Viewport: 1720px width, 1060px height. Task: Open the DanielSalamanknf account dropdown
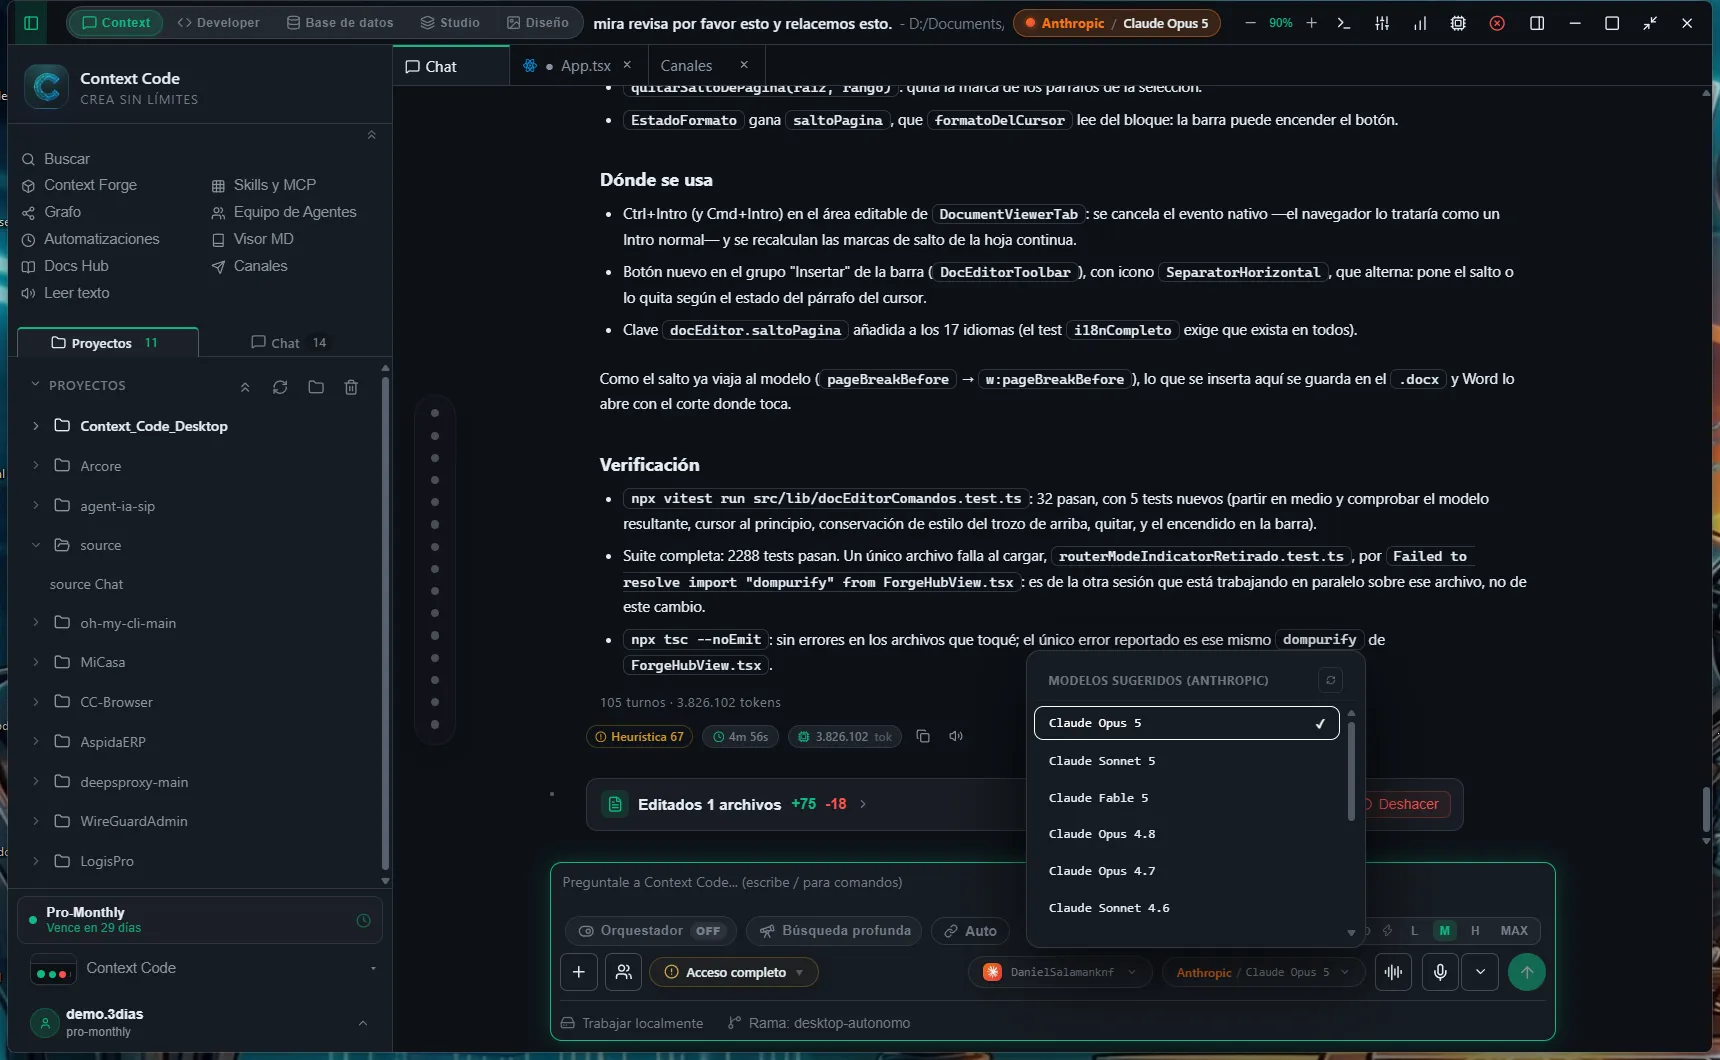pyautogui.click(x=1060, y=972)
